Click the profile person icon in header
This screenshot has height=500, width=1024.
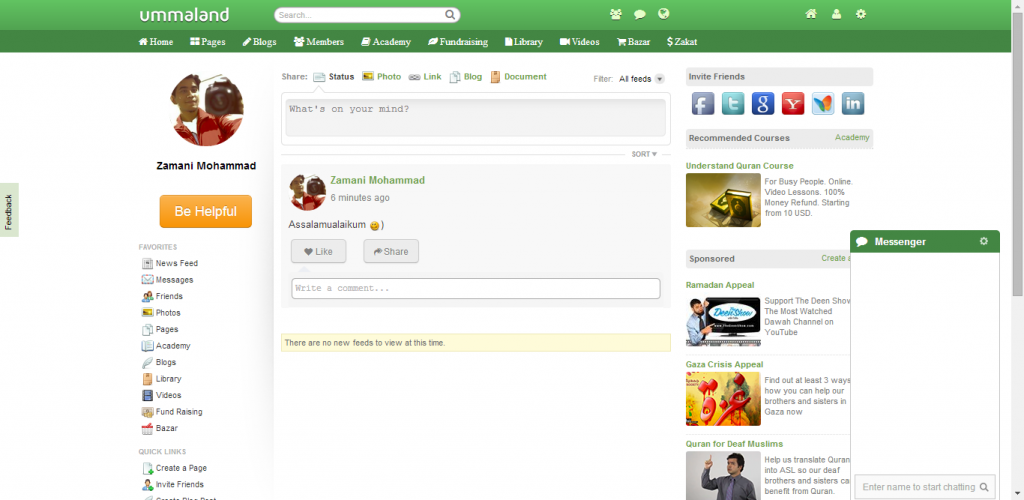click(836, 15)
